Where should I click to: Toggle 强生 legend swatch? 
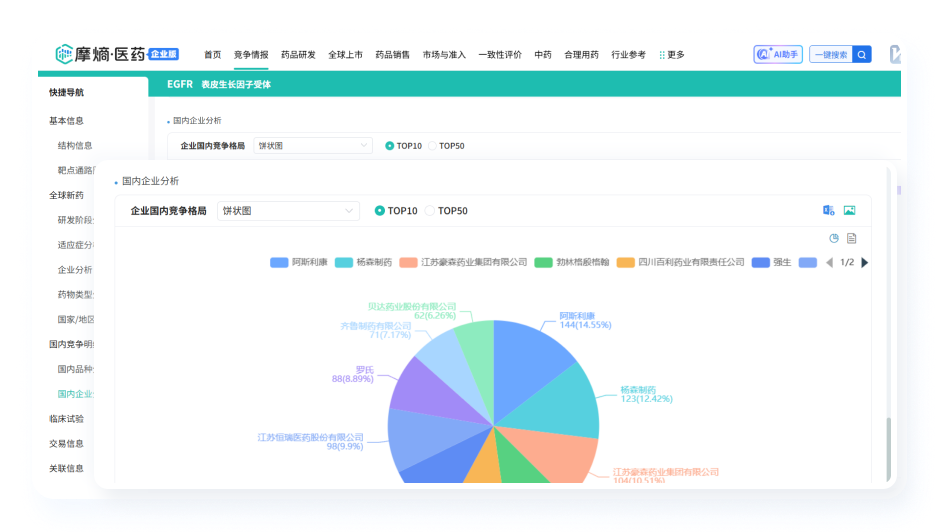coord(761,262)
